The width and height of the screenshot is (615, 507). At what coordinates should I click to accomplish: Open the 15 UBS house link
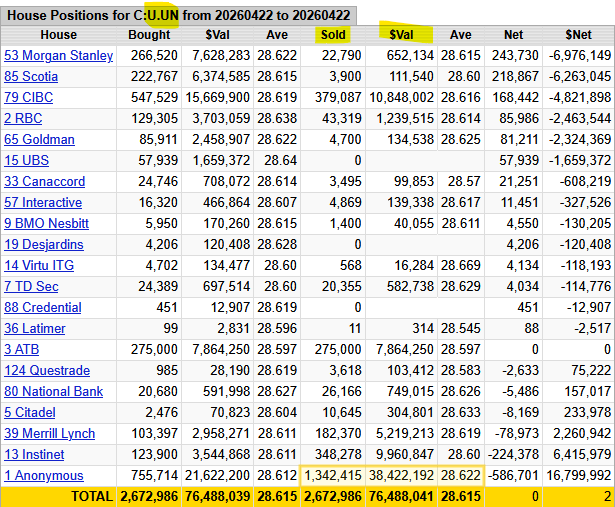26,161
